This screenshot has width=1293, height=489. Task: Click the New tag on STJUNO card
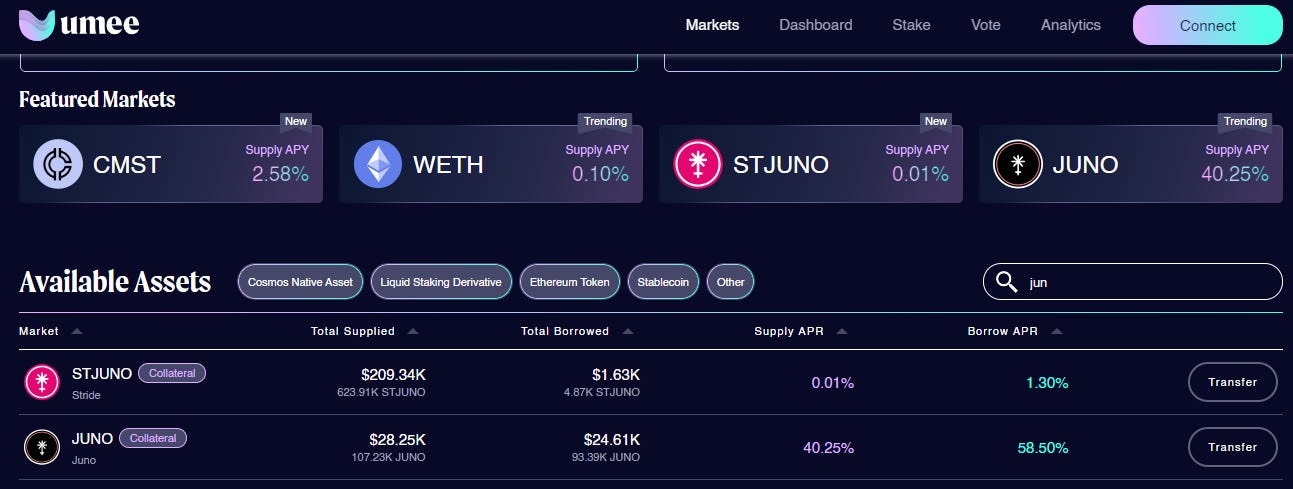tap(936, 121)
